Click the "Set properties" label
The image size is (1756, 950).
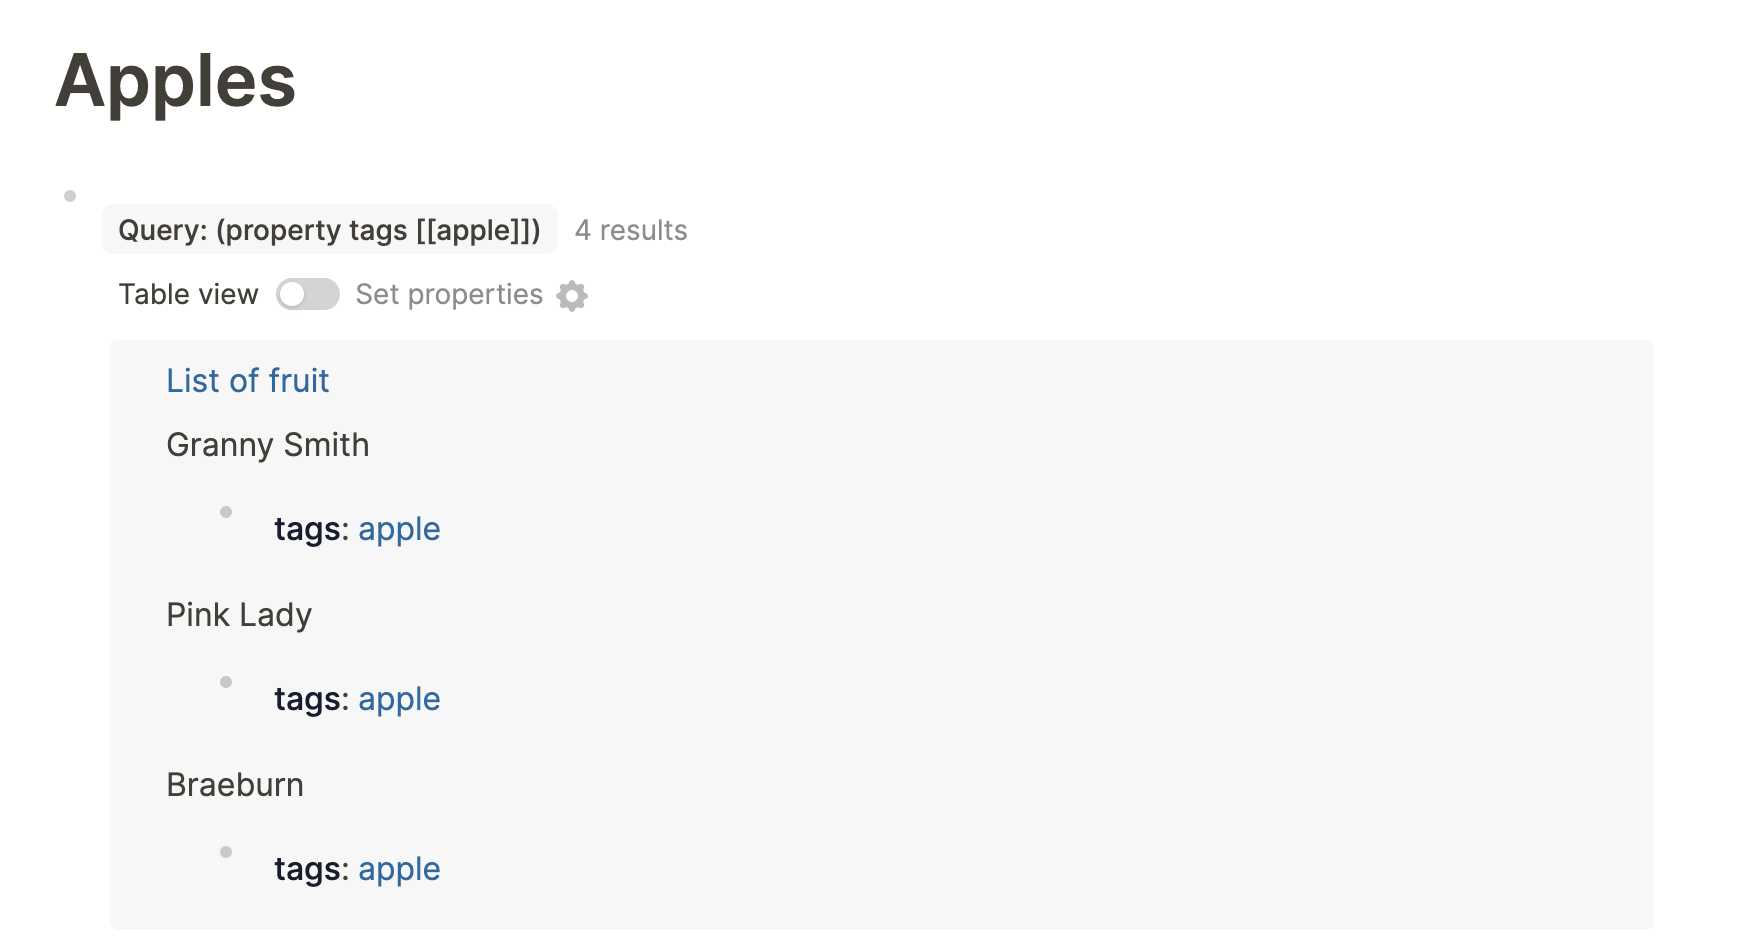[449, 294]
